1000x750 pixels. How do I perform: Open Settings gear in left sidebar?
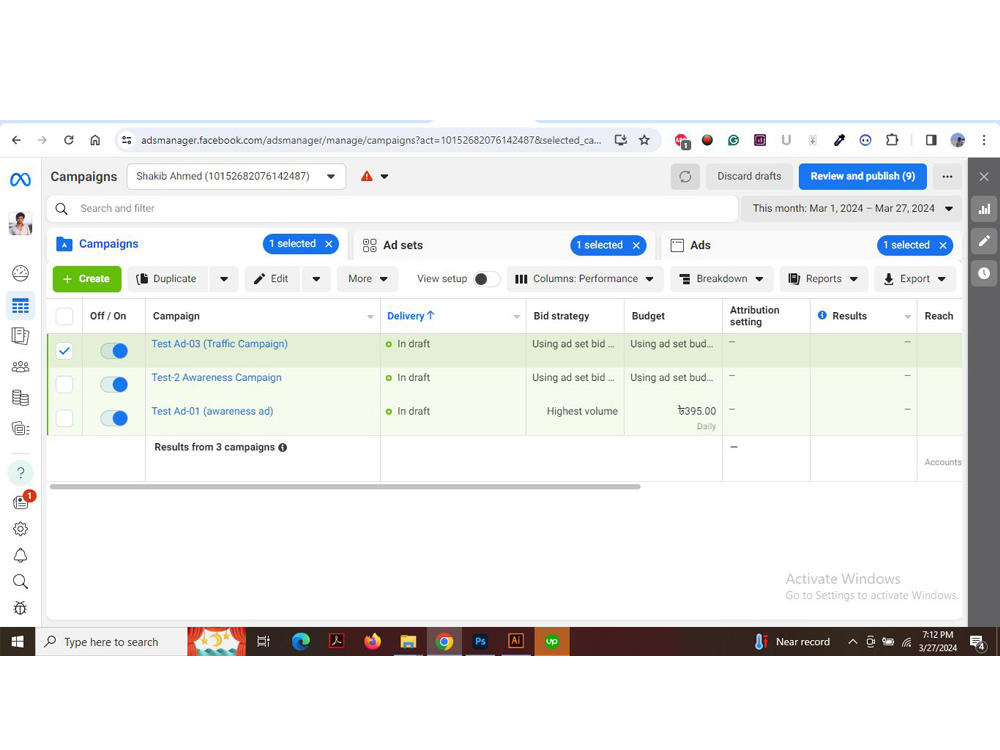(20, 529)
